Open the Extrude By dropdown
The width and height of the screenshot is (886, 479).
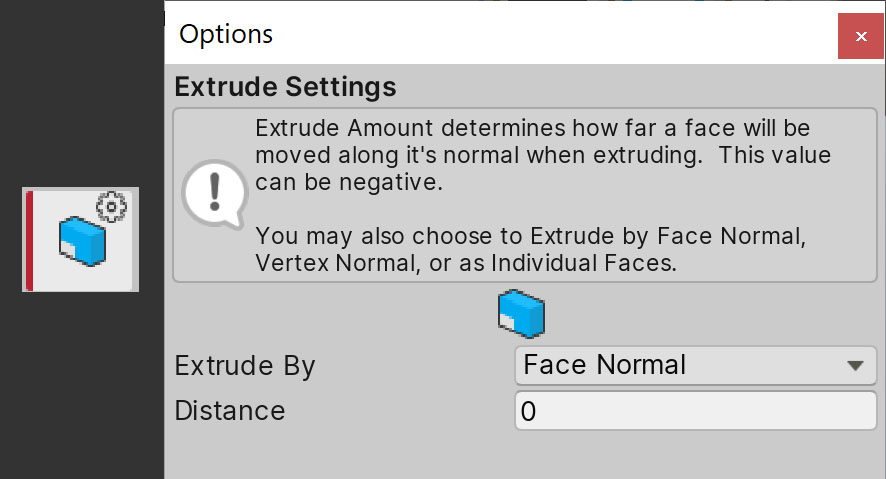tap(695, 365)
